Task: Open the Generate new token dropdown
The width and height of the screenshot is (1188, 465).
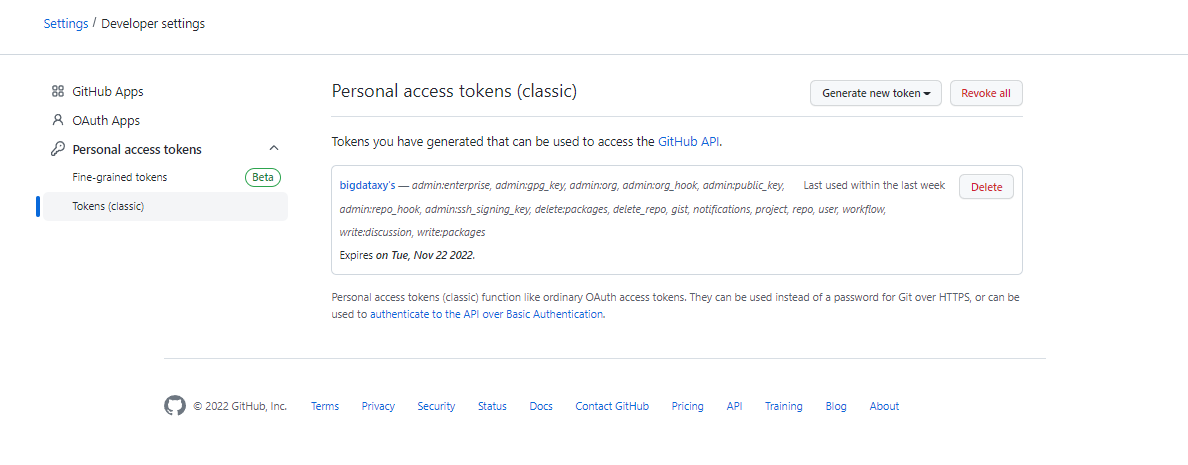Action: point(876,93)
